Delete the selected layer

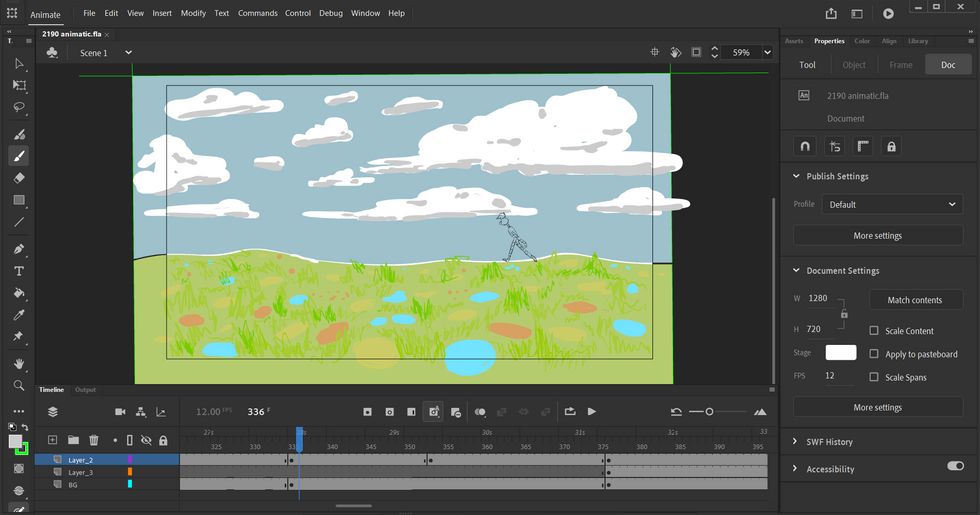pyautogui.click(x=94, y=440)
